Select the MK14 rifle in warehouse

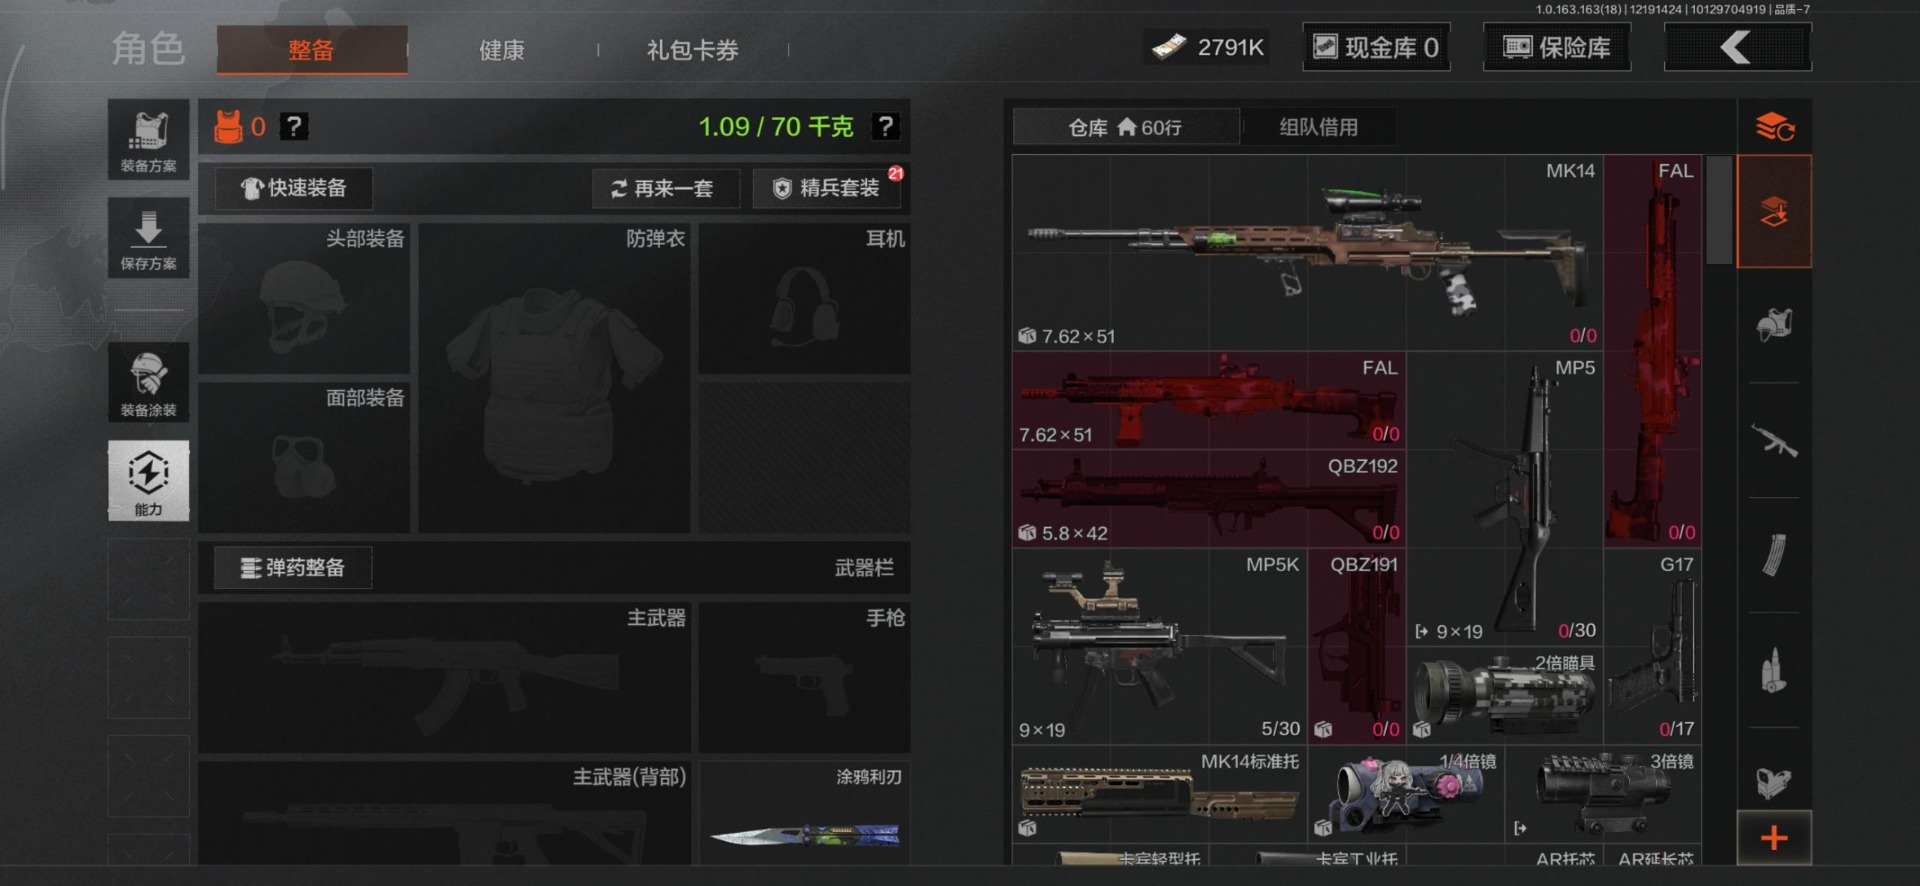(x=1308, y=252)
